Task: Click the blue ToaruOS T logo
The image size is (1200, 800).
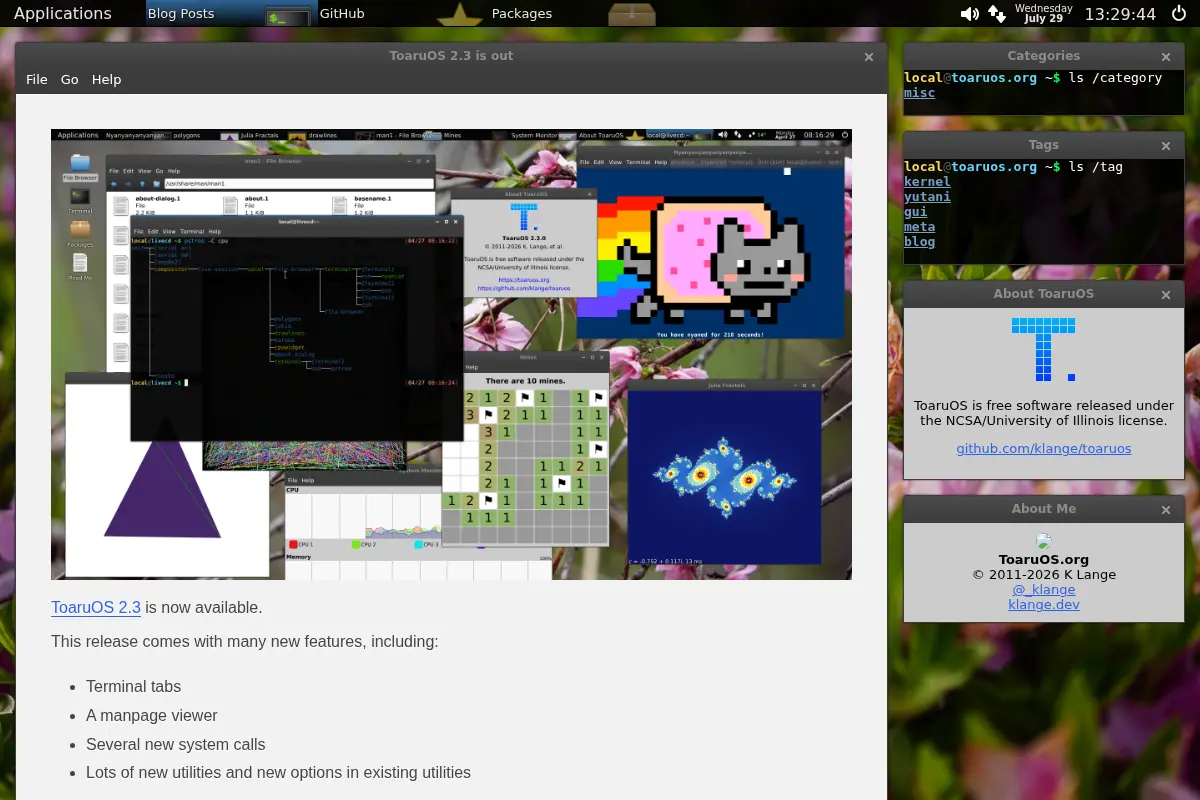Action: [1043, 349]
